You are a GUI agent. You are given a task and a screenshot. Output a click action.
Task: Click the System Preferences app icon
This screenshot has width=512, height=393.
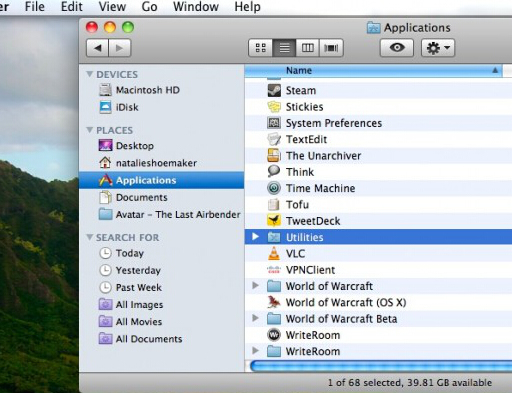click(x=274, y=123)
